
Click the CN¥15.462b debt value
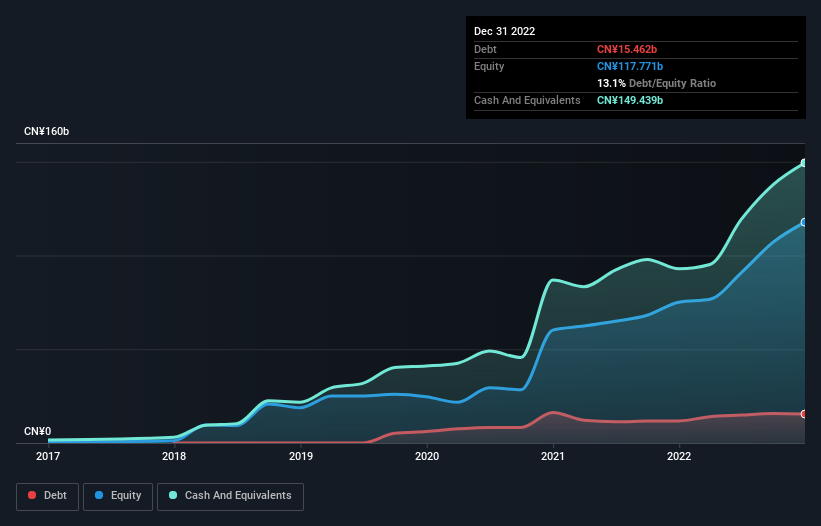627,49
